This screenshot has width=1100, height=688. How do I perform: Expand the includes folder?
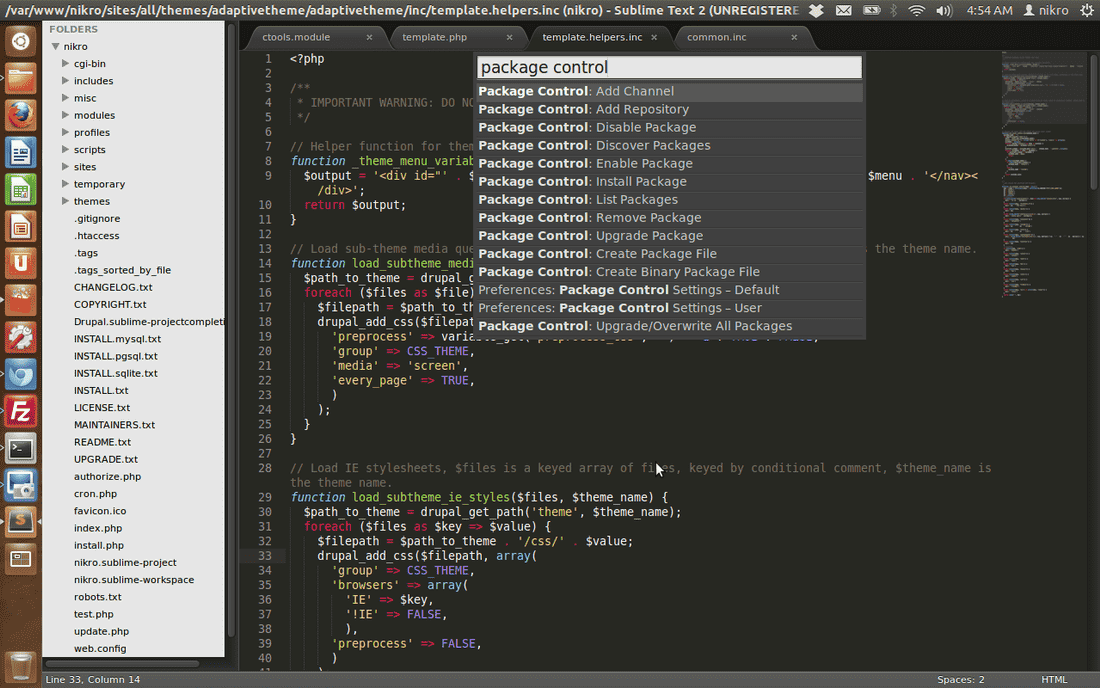(x=65, y=81)
